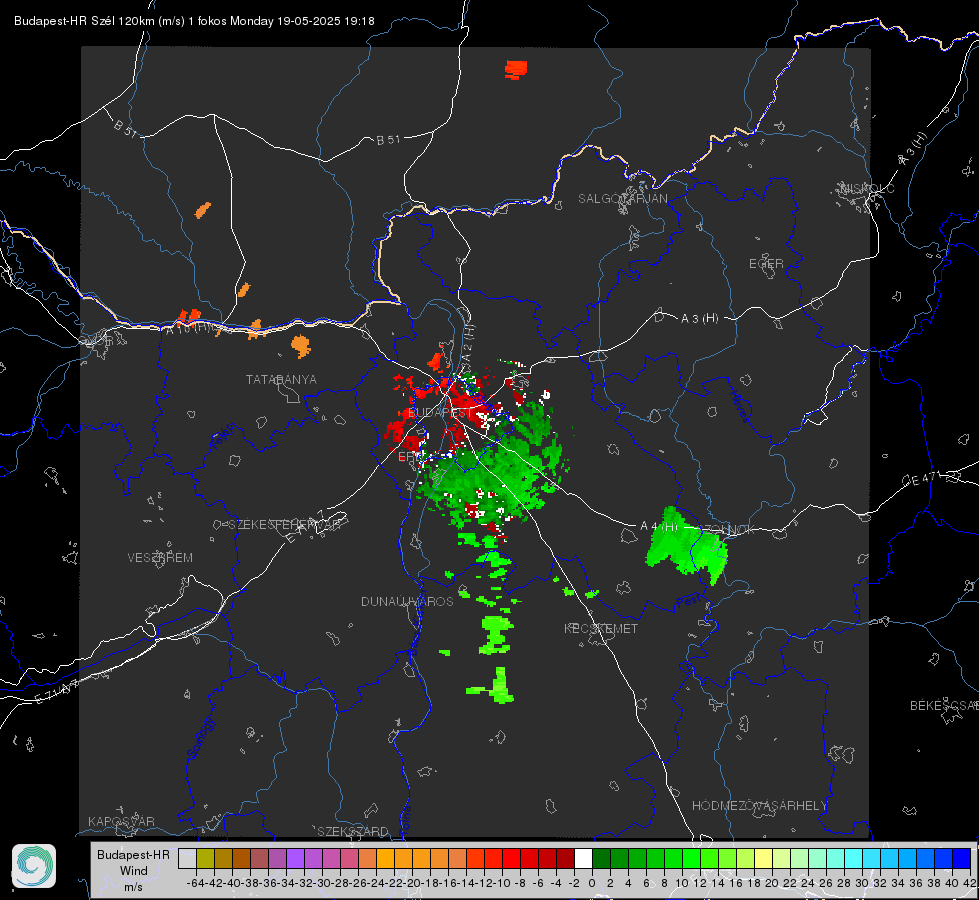This screenshot has width=979, height=900.
Task: Select the SZÉKESFEHÉRVÁR city label
Action: pos(284,525)
